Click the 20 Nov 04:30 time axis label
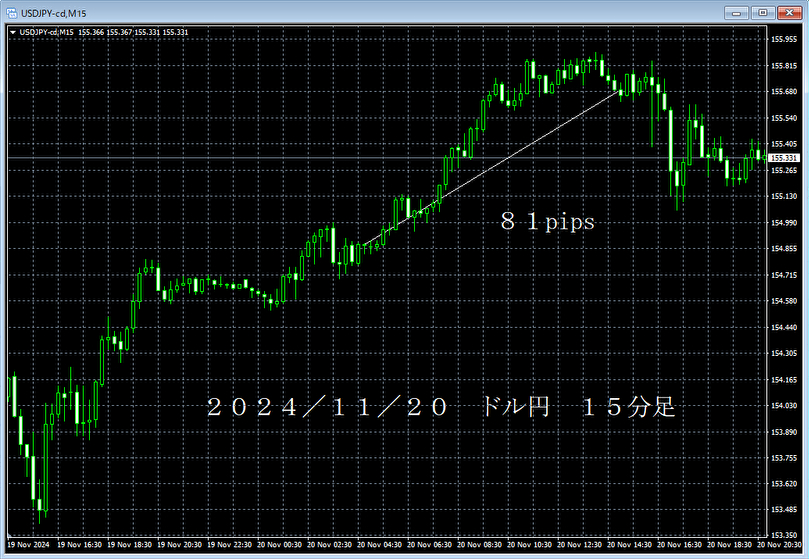 [x=380, y=545]
